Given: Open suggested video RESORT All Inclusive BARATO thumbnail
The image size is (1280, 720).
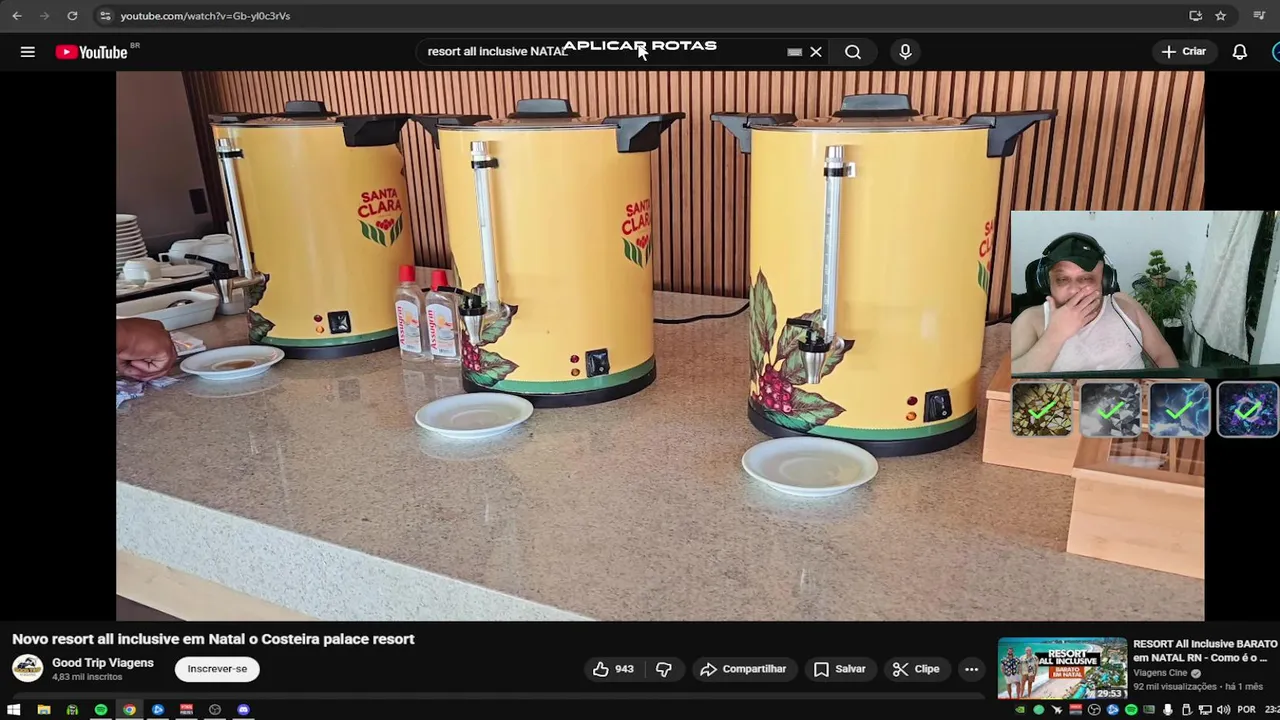Looking at the screenshot, I should click(x=1062, y=668).
